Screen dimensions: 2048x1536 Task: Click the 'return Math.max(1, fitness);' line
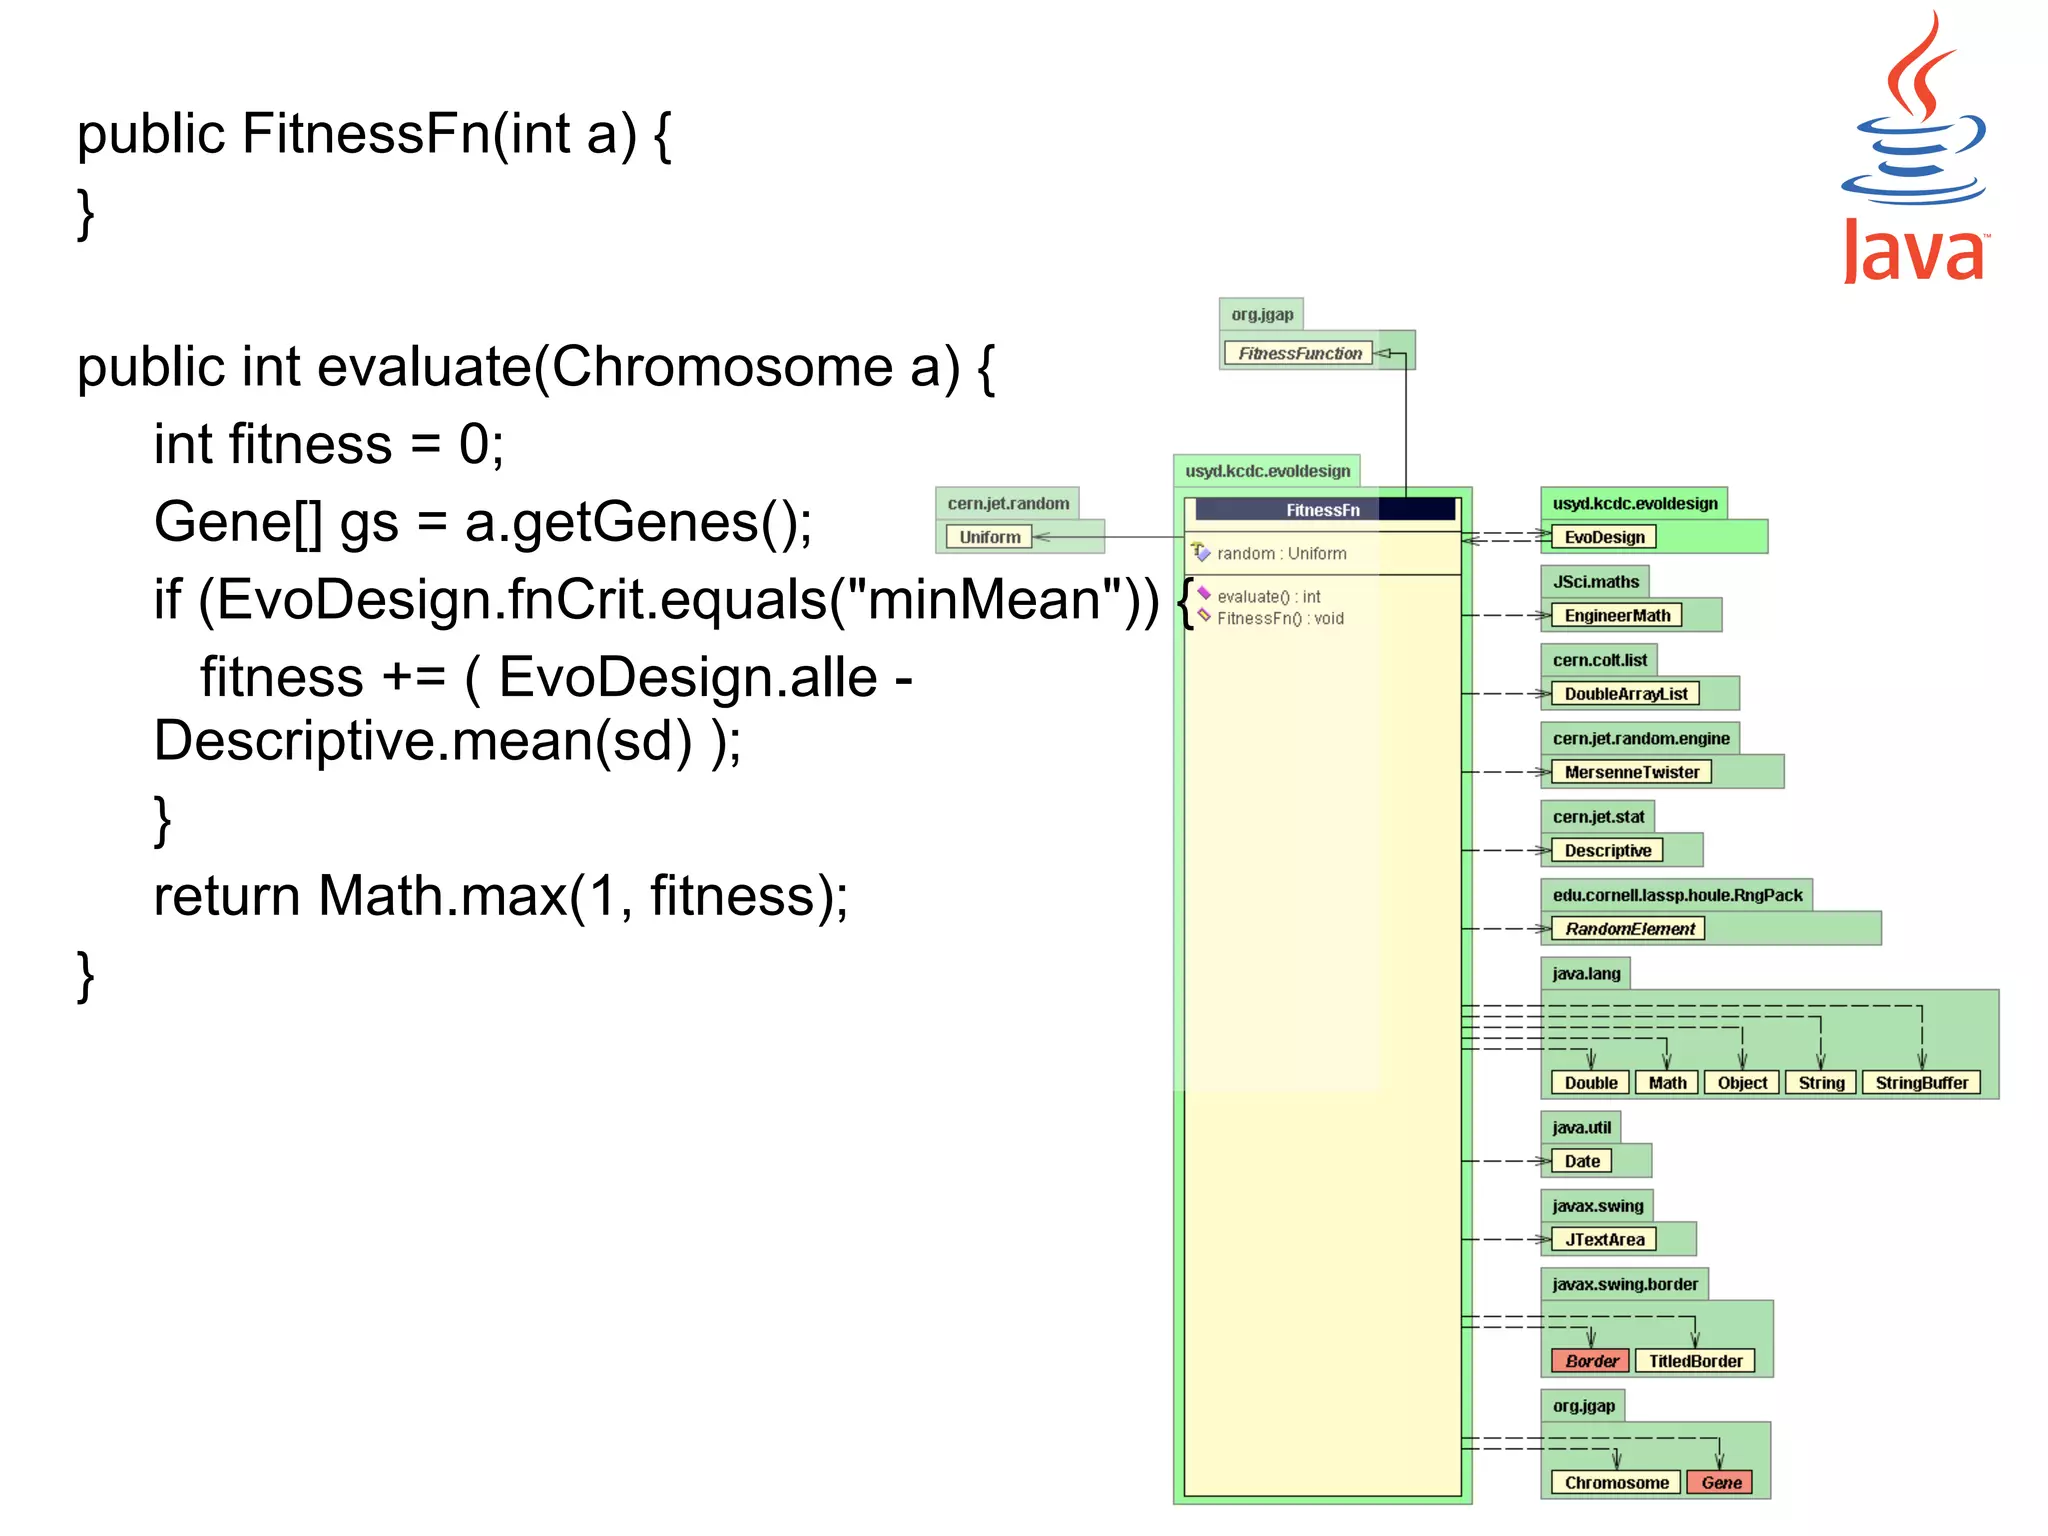501,896
